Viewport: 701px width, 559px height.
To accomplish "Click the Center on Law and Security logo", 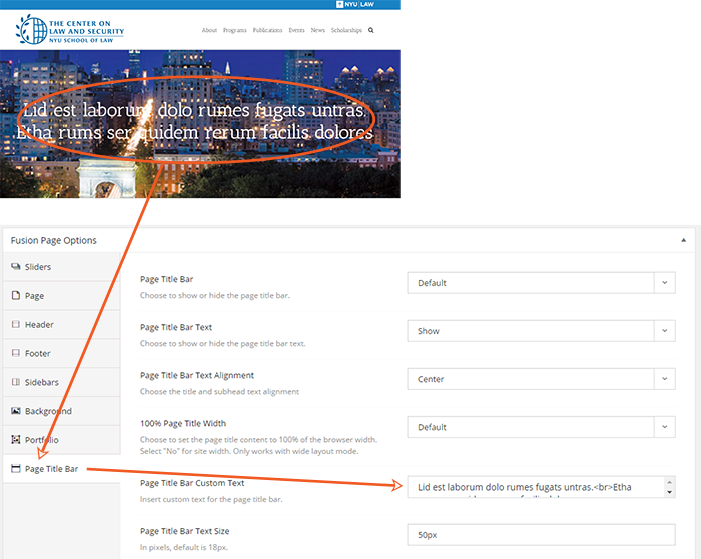I will point(70,30).
